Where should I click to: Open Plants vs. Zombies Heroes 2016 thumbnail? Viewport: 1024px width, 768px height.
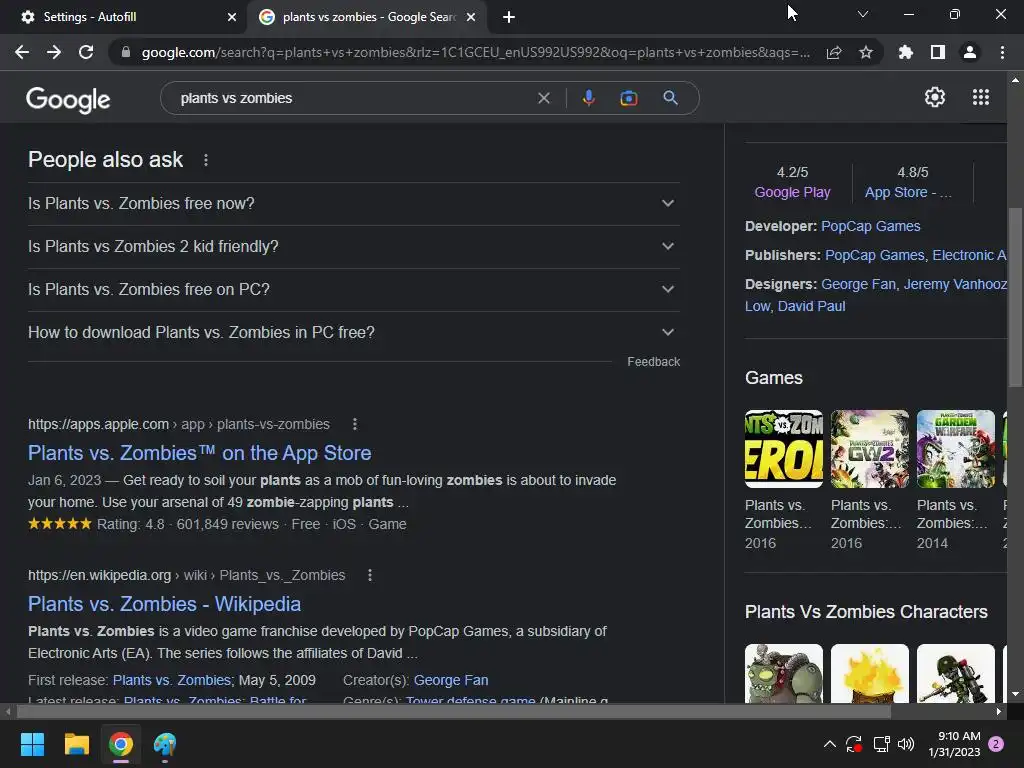(x=784, y=449)
